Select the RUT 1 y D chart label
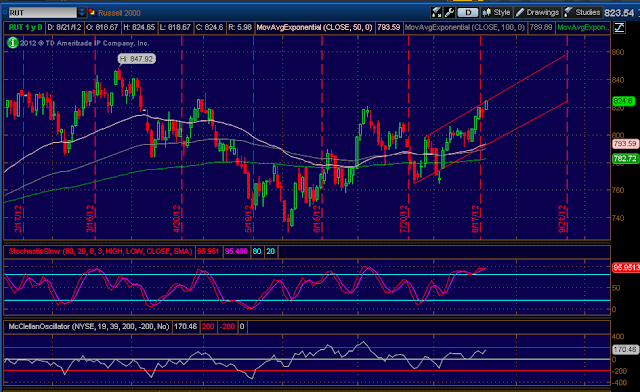This screenshot has height=392, width=640. 25,27
